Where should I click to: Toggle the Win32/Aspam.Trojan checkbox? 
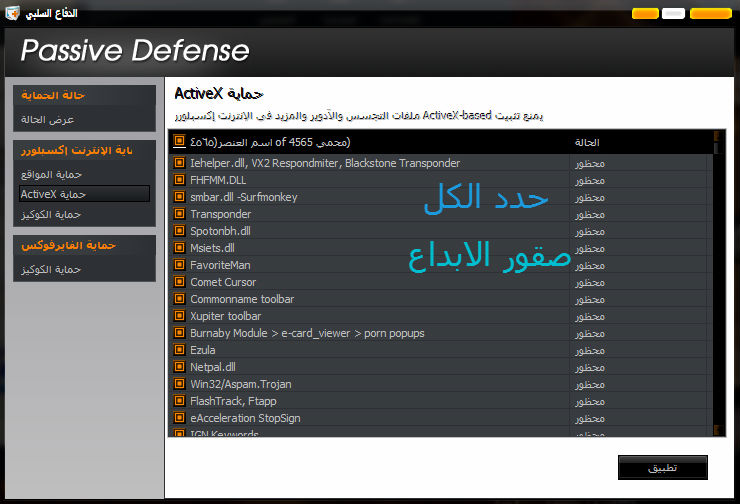point(180,384)
